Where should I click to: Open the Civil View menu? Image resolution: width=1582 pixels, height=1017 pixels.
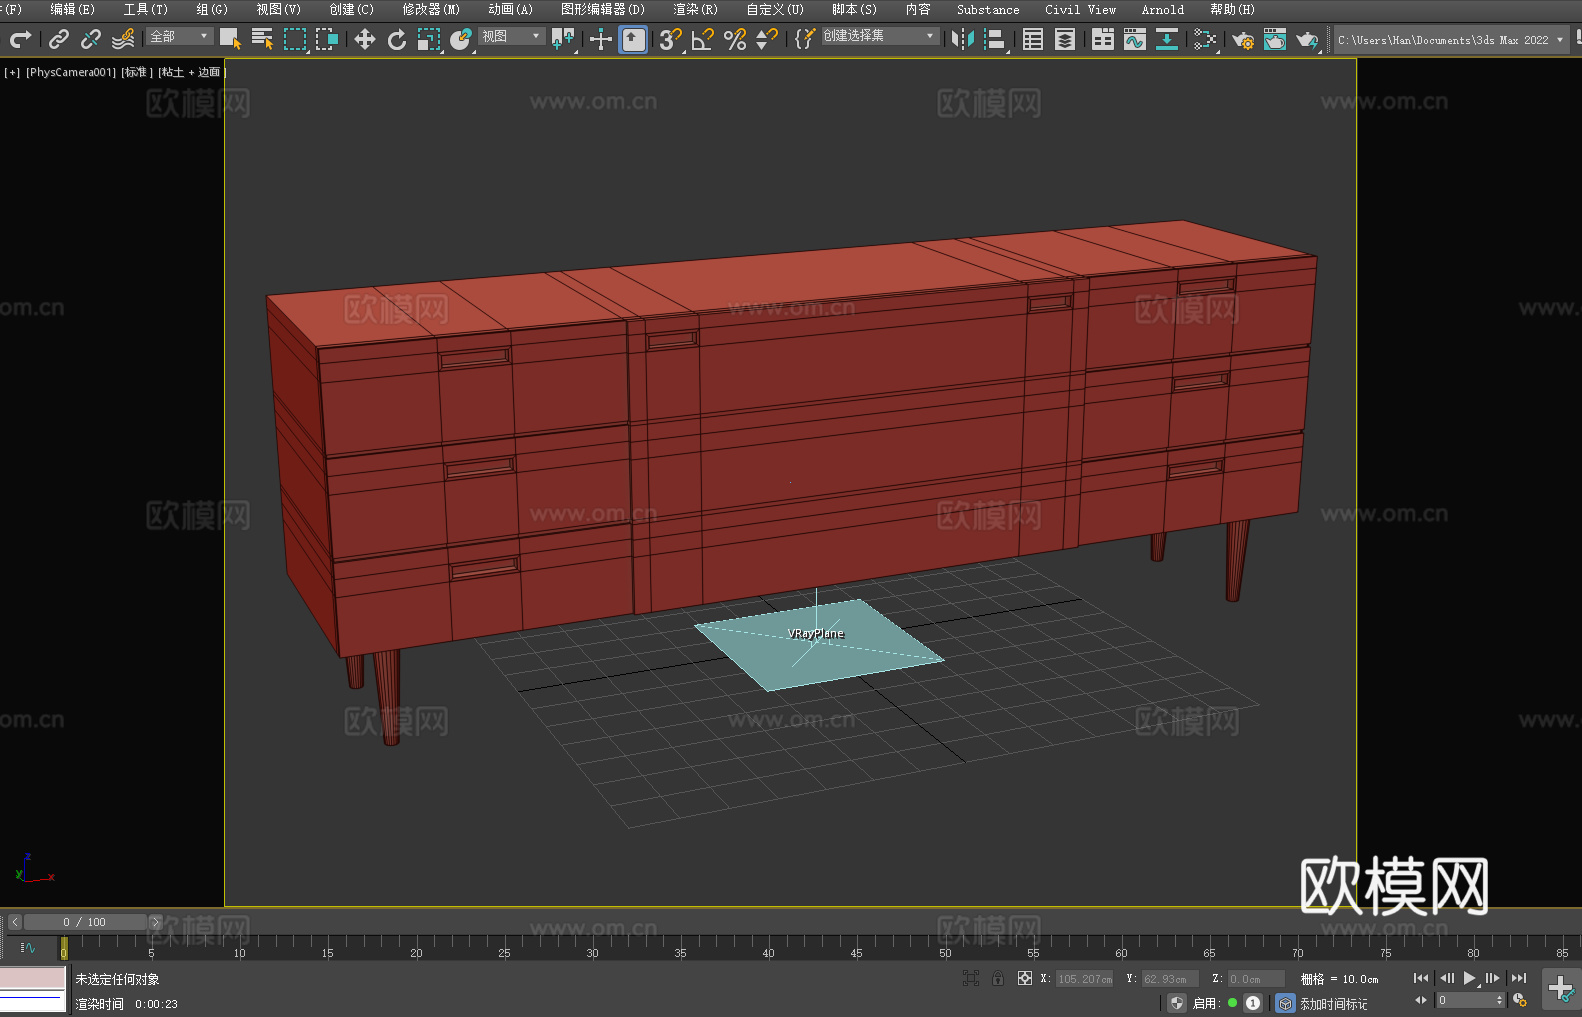tap(1080, 9)
